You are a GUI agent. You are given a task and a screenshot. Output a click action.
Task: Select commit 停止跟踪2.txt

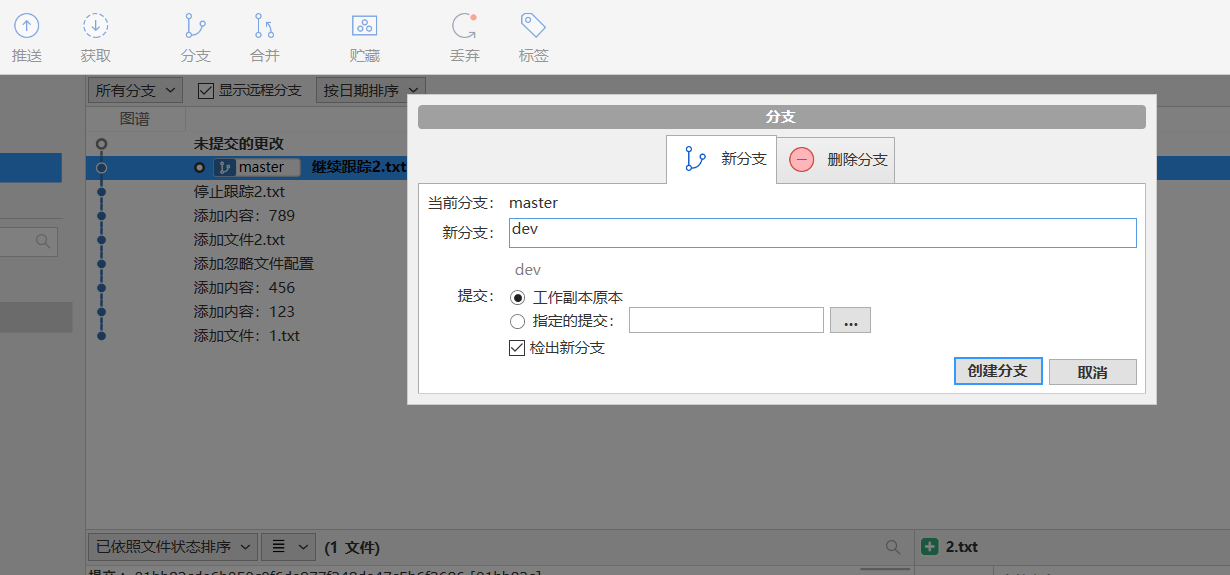[239, 191]
